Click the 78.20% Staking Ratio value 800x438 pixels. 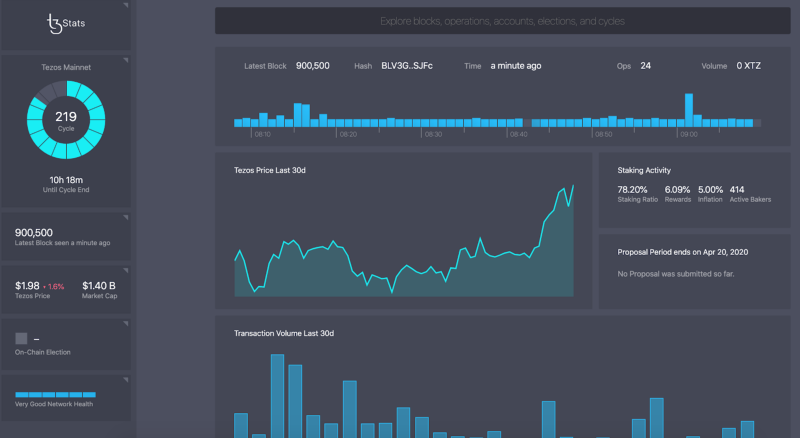click(632, 189)
